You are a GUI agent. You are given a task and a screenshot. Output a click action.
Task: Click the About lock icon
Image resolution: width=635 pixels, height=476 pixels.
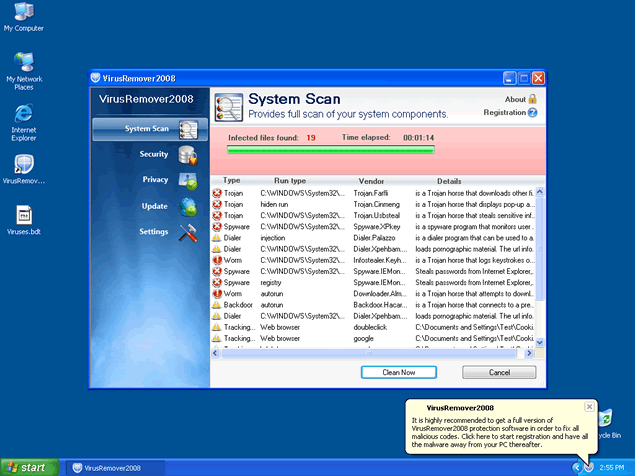[532, 99]
